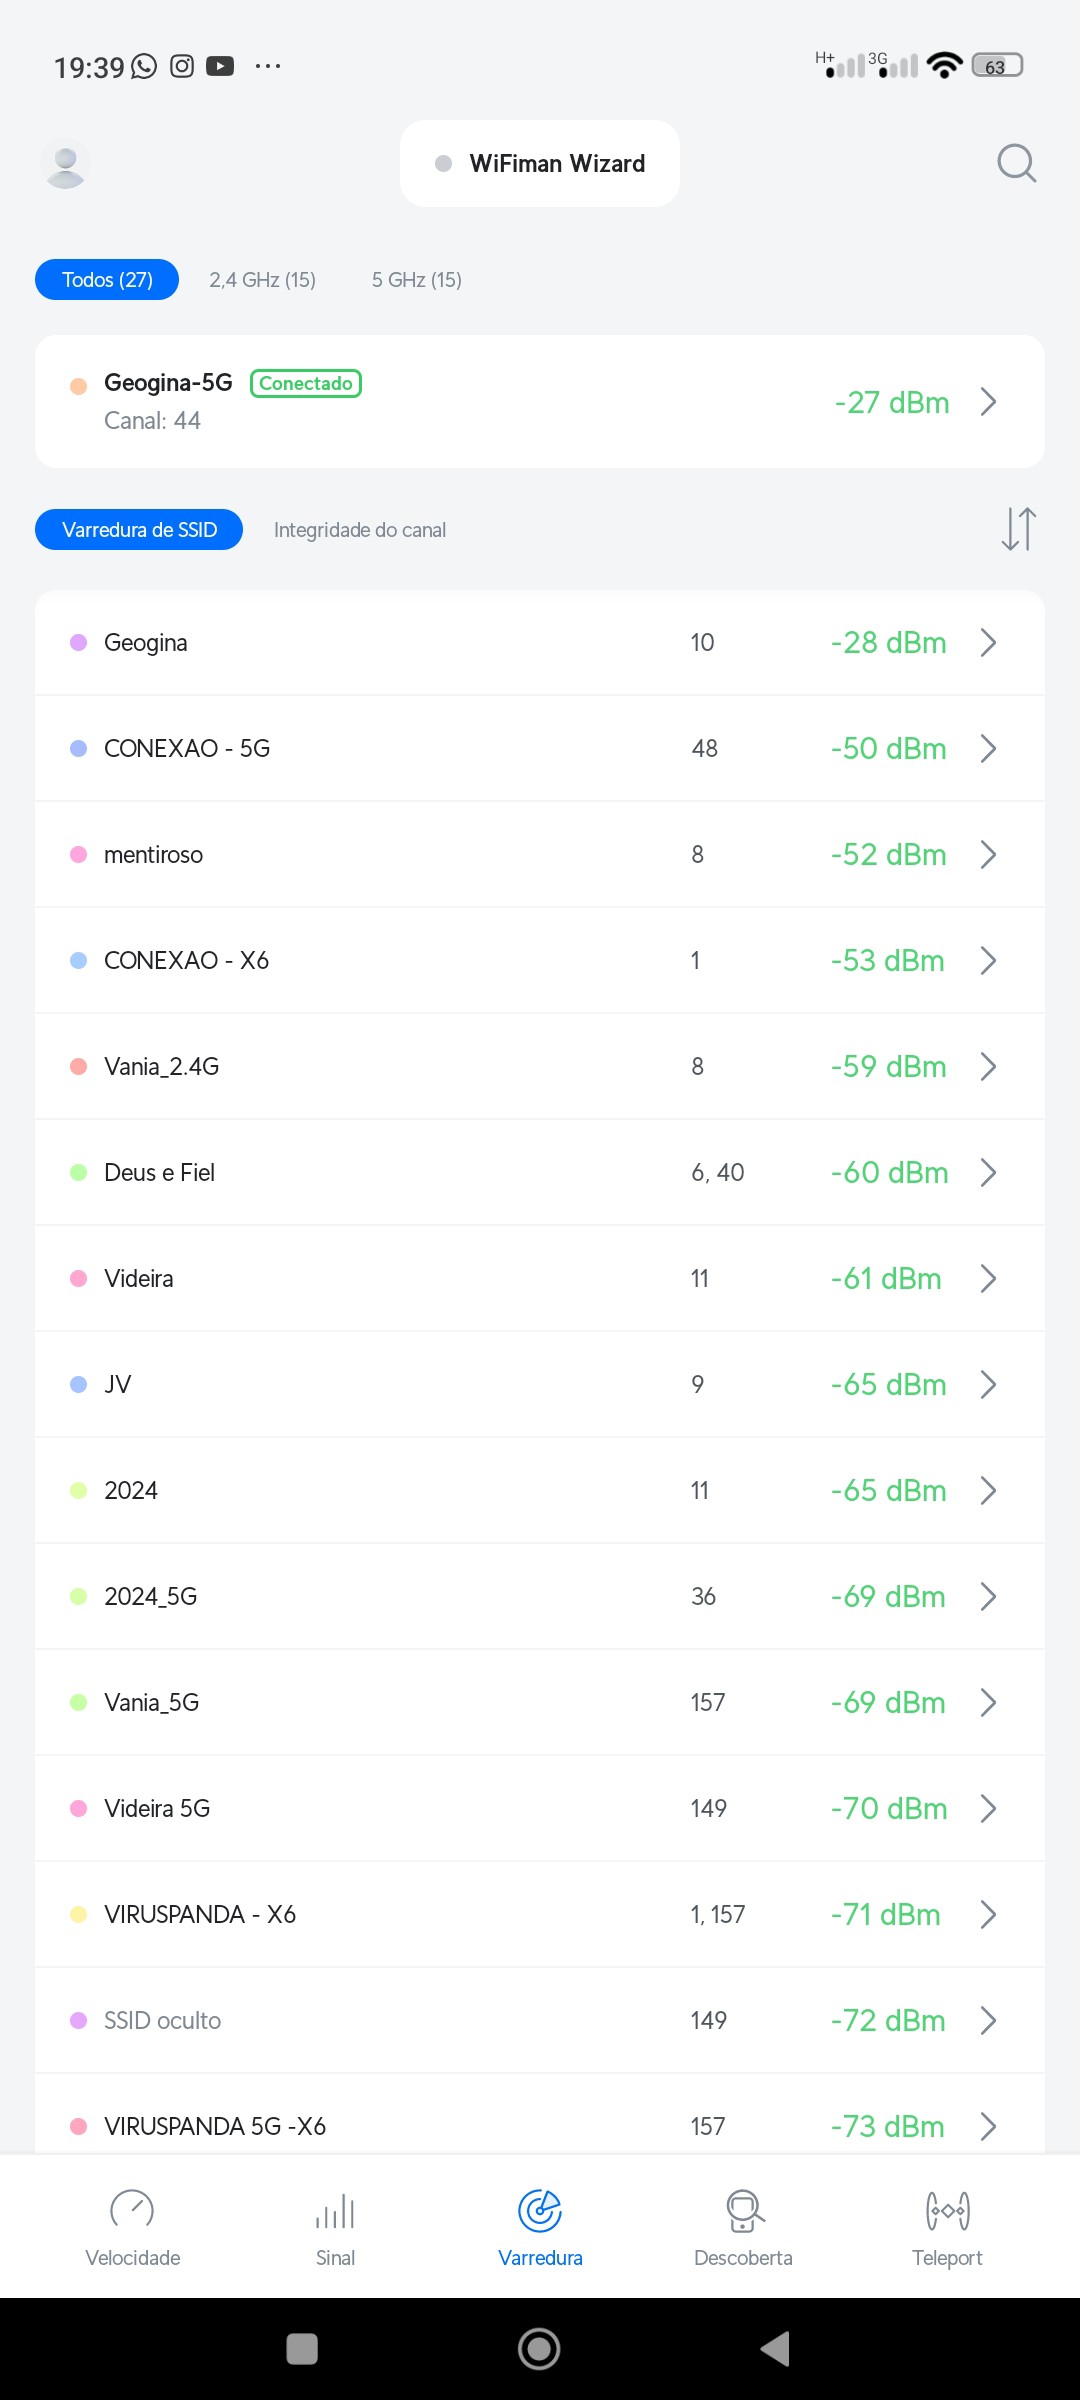The image size is (1080, 2400).
Task: Filter by Todos (27) networks
Action: click(107, 280)
